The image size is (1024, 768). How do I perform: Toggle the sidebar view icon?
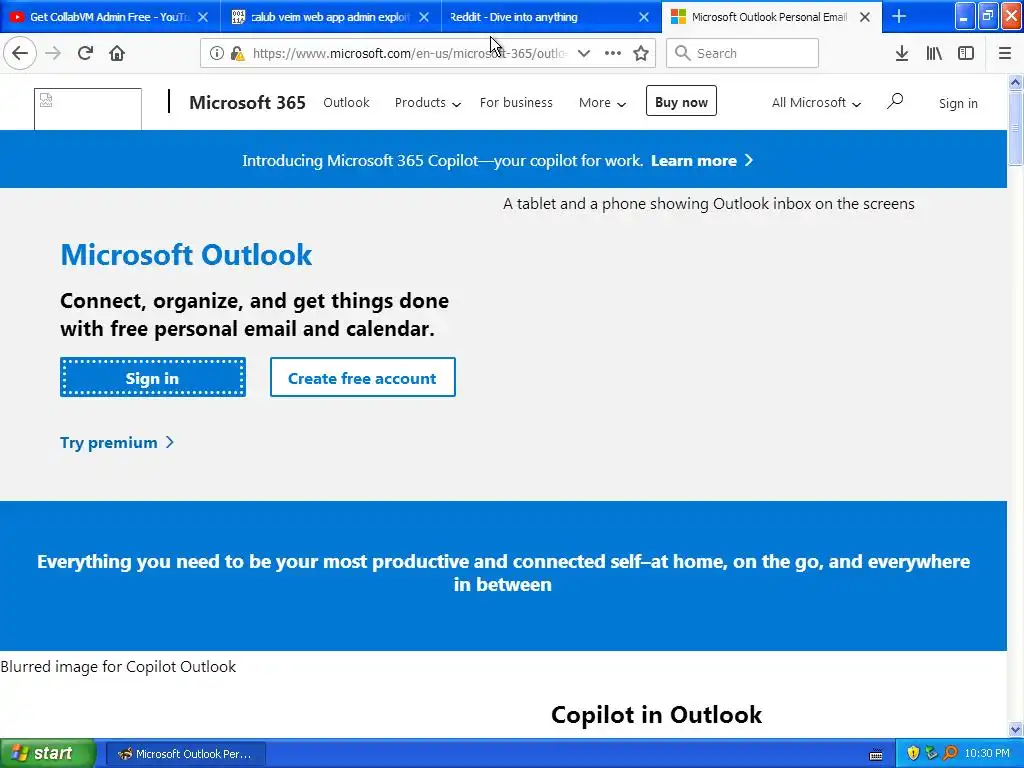coord(966,53)
